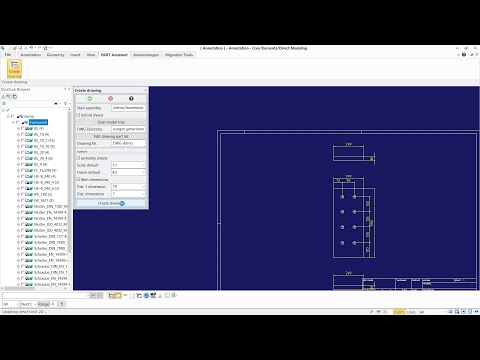
Task: Expand the BL_10_1 (16) tree row
Action: (x=18, y=140)
